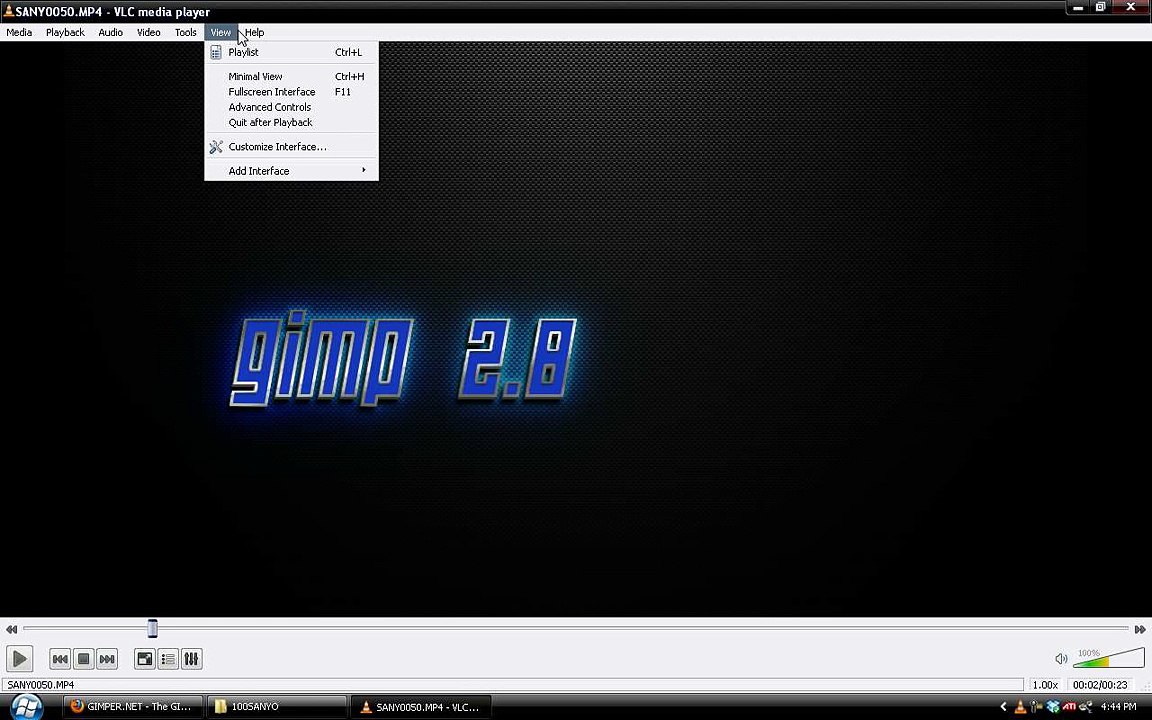Image resolution: width=1152 pixels, height=720 pixels.
Task: Expand the Add Interface submenu
Action: click(292, 171)
